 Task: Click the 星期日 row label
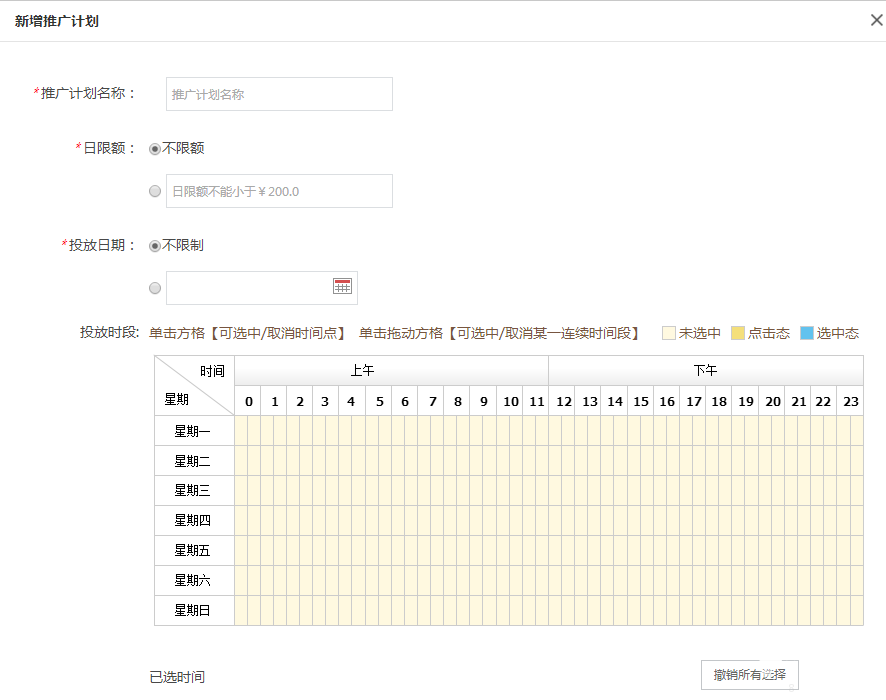click(193, 610)
